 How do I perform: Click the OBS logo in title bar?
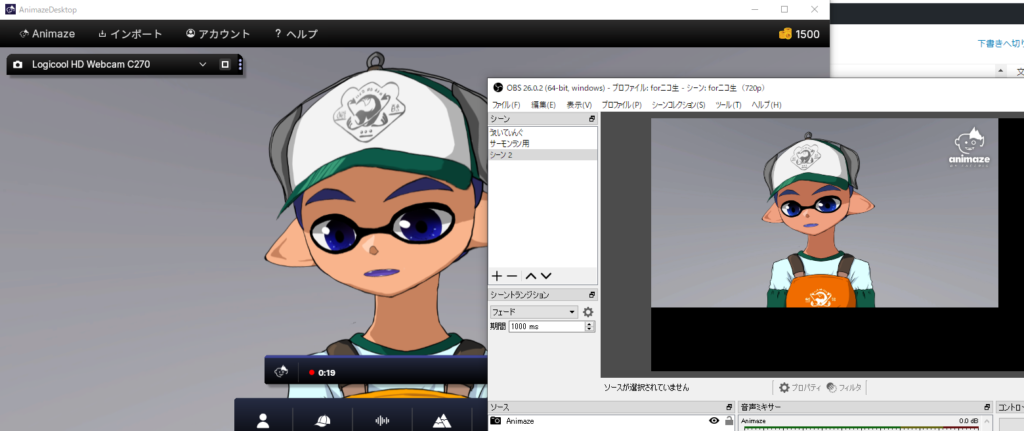(x=498, y=88)
